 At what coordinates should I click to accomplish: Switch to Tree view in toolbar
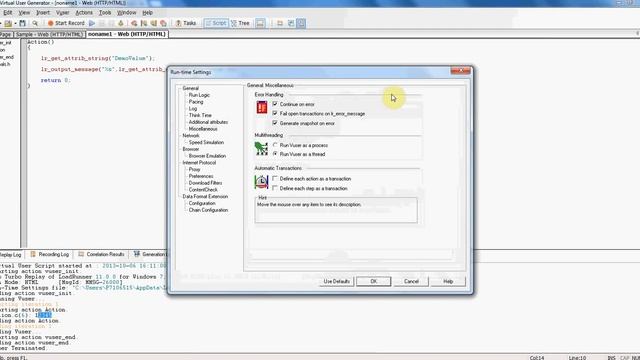point(240,23)
